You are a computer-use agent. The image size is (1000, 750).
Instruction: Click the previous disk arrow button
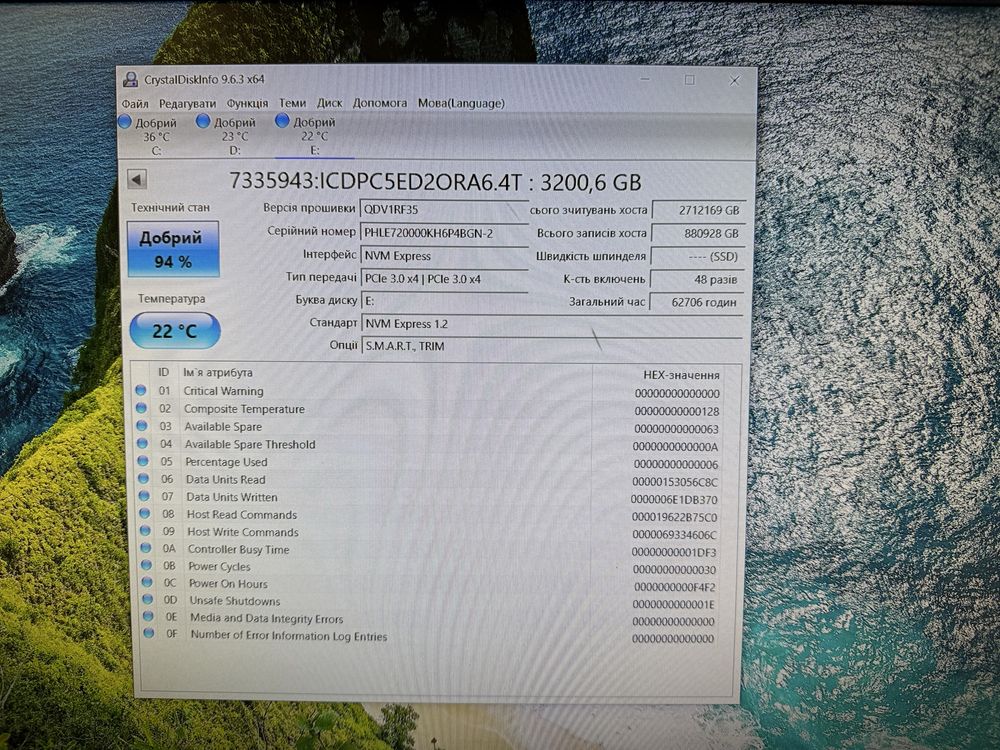[x=136, y=180]
